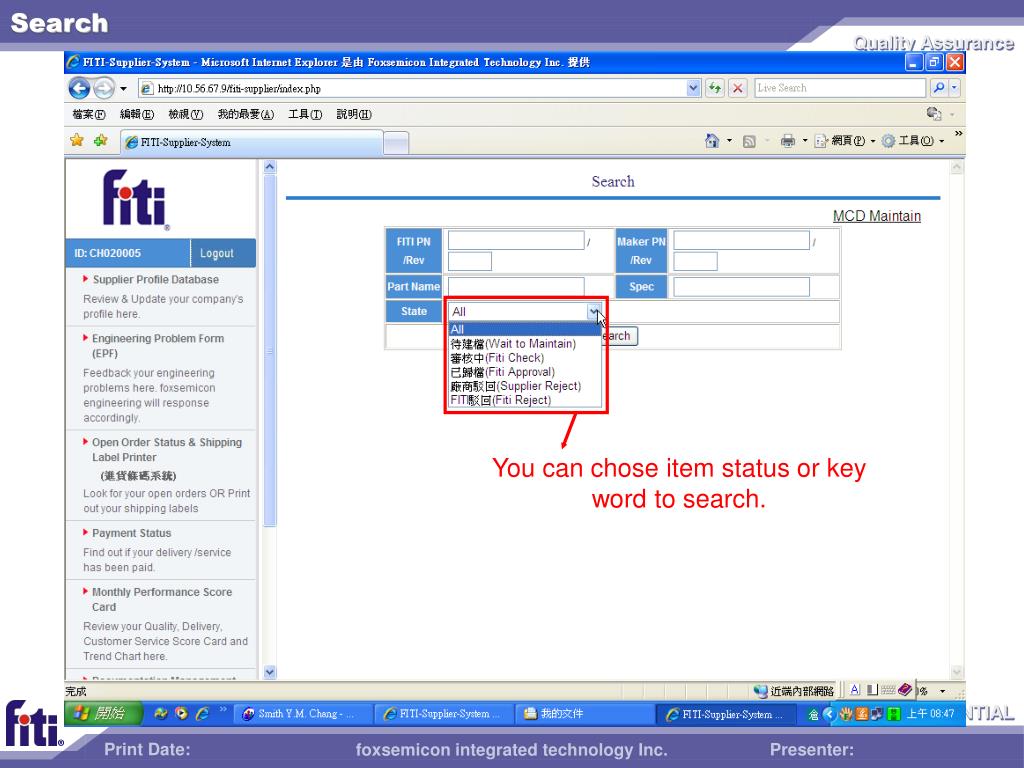1024x768 pixels.
Task: Open the 編輯(E) menu
Action: pyautogui.click(x=137, y=114)
